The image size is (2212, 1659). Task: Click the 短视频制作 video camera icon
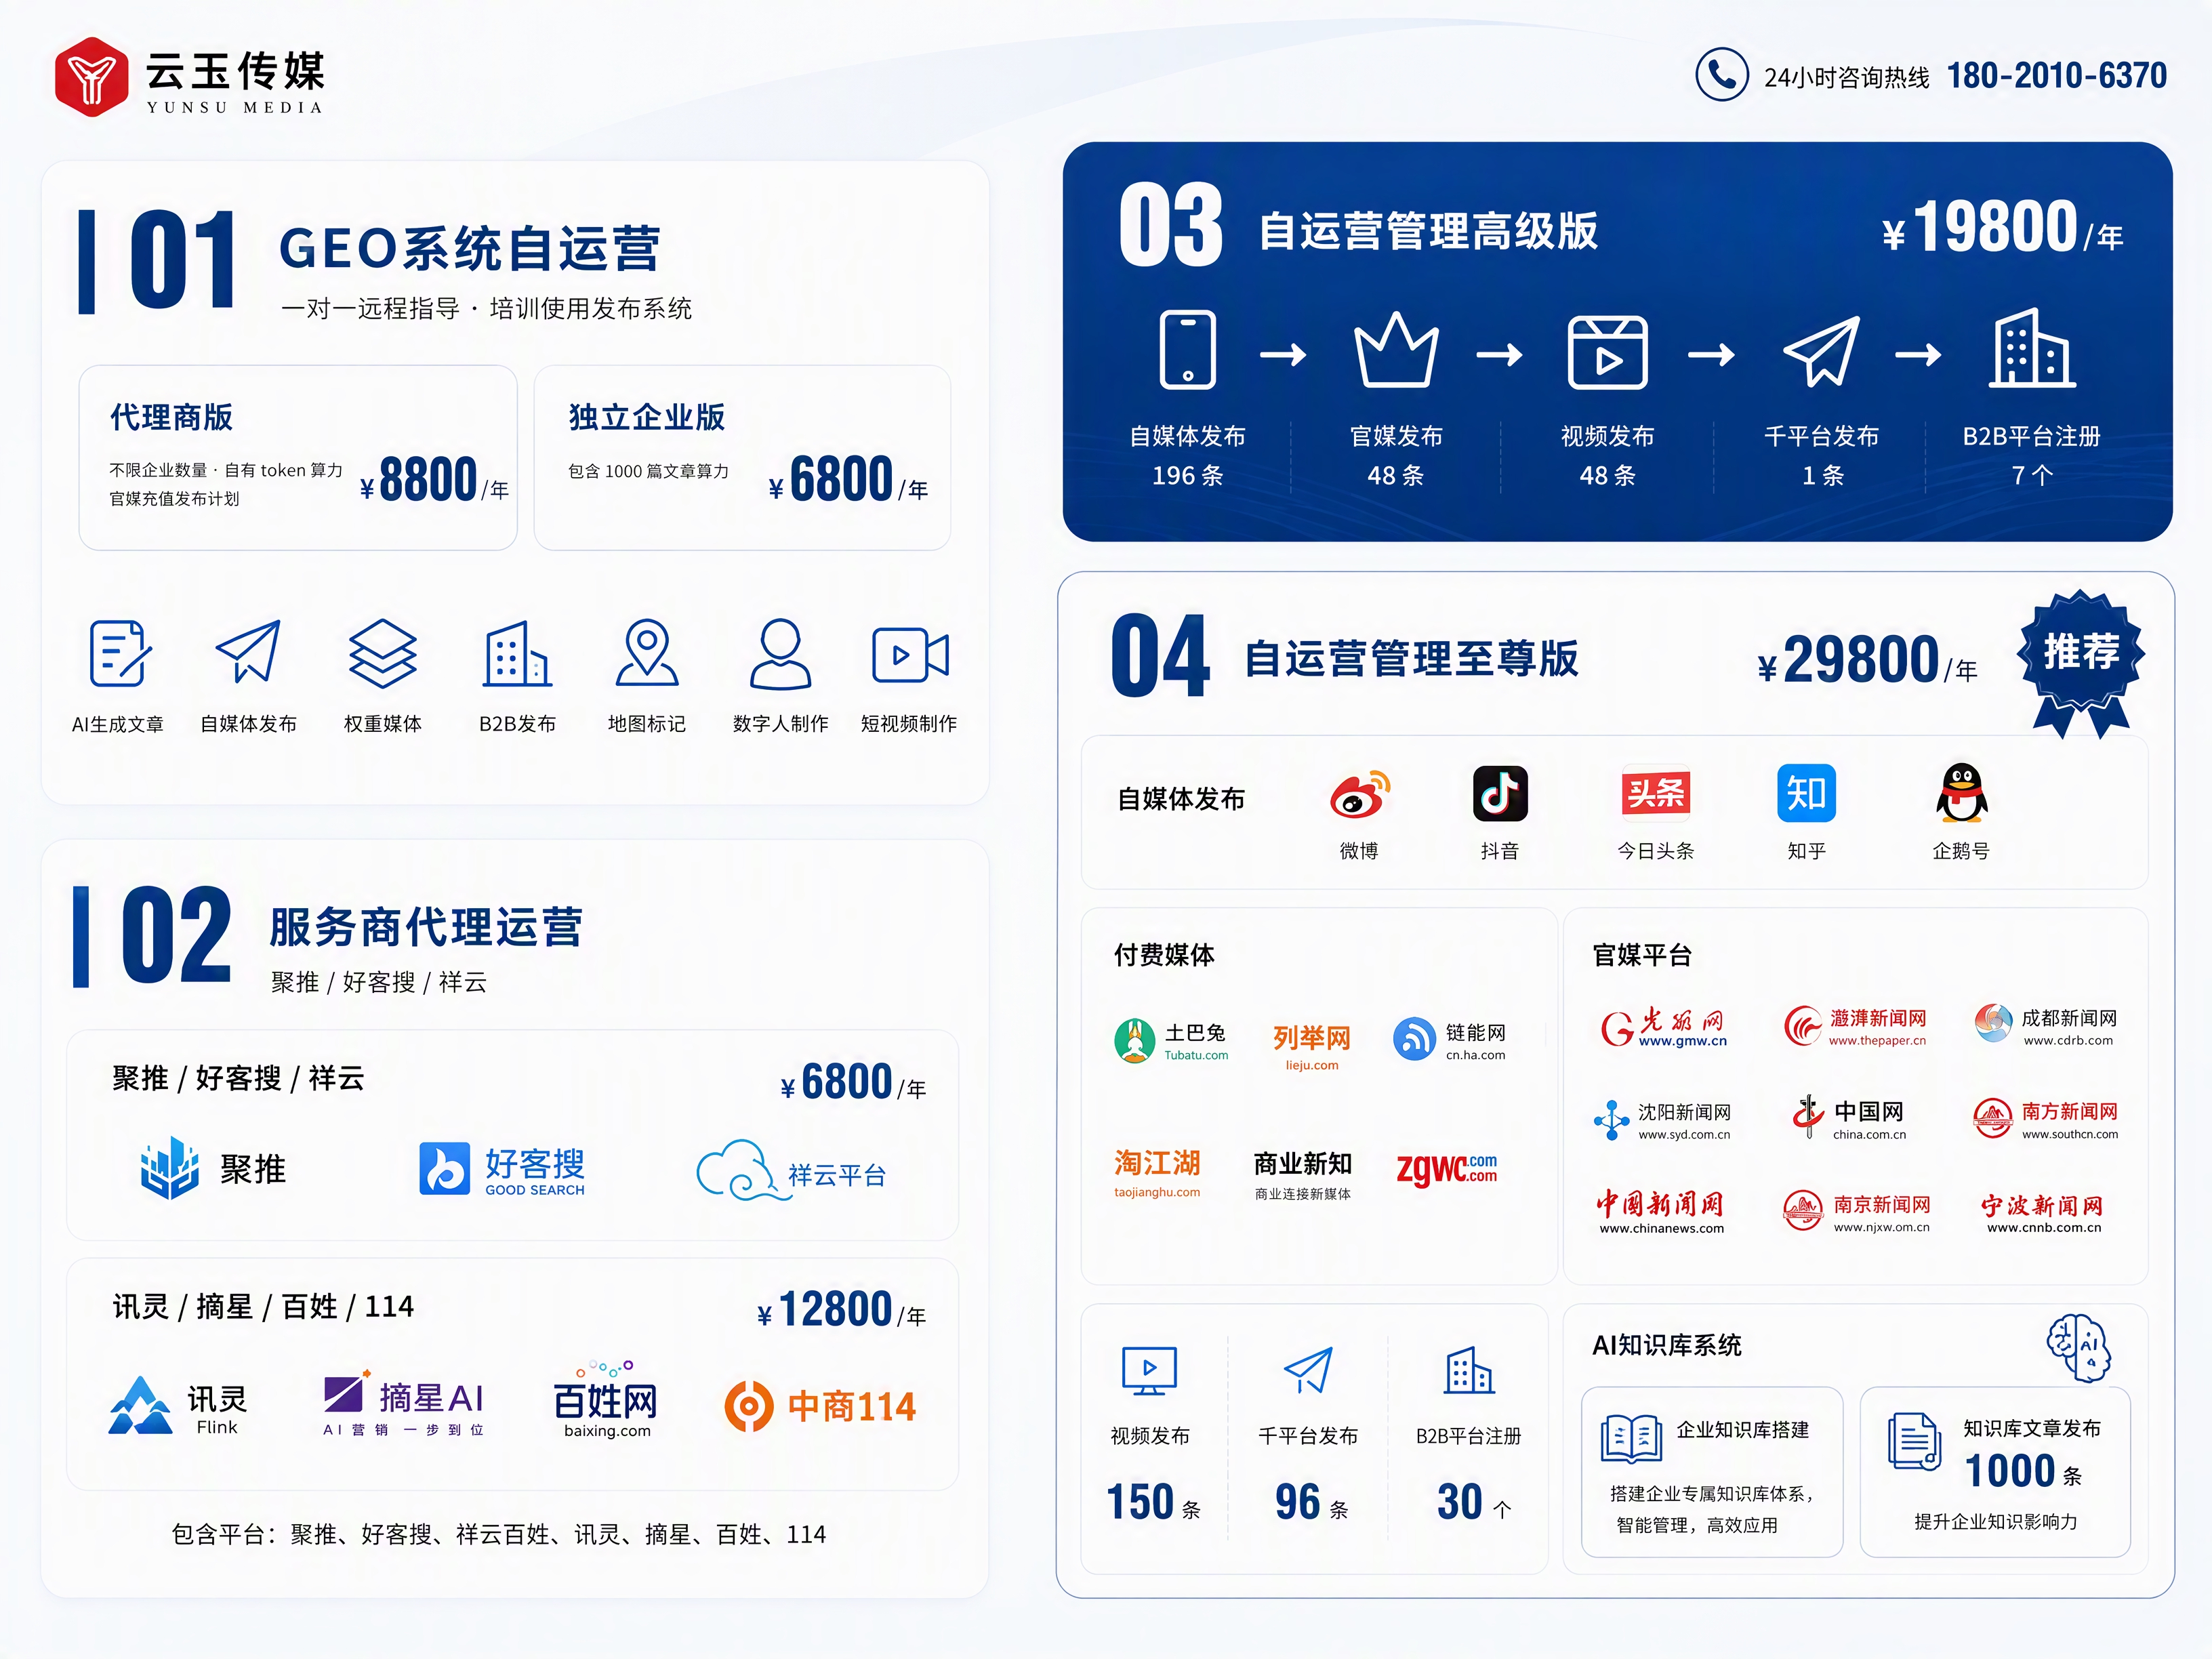(910, 655)
